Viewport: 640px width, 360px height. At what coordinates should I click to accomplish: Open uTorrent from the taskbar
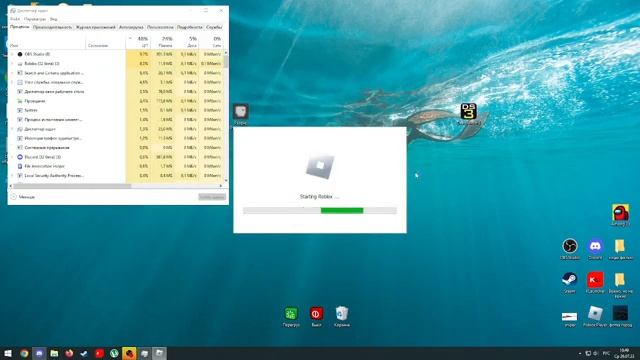click(x=114, y=353)
